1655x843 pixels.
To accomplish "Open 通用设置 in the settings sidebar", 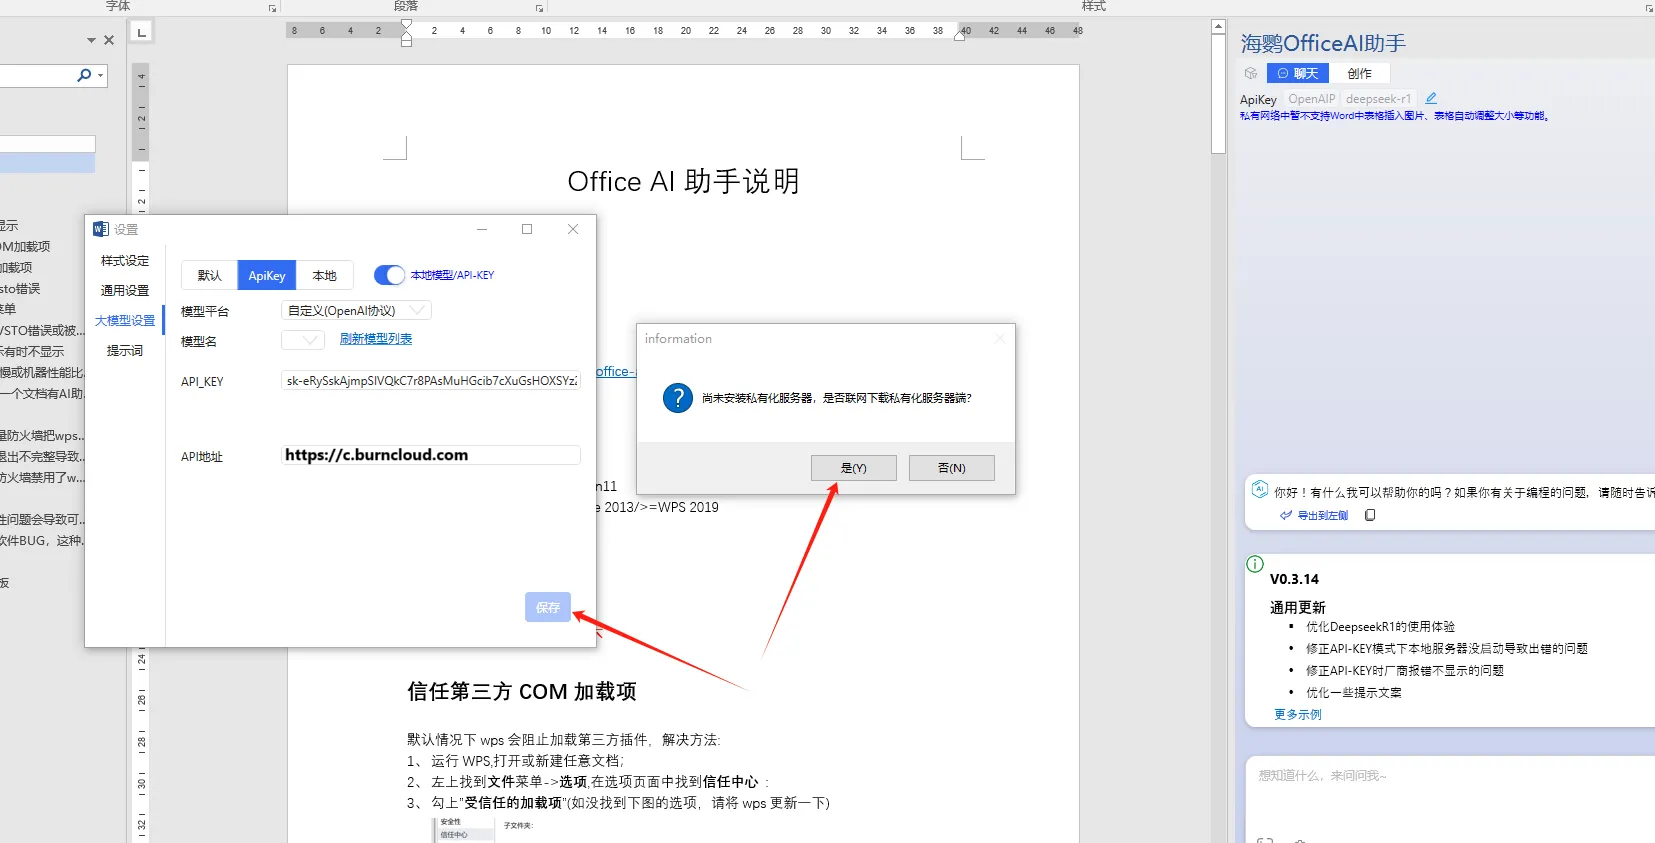I will [x=125, y=291].
